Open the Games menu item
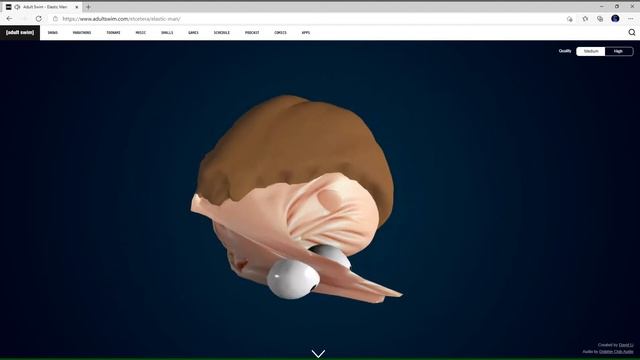This screenshot has height=360, width=640. (x=193, y=33)
